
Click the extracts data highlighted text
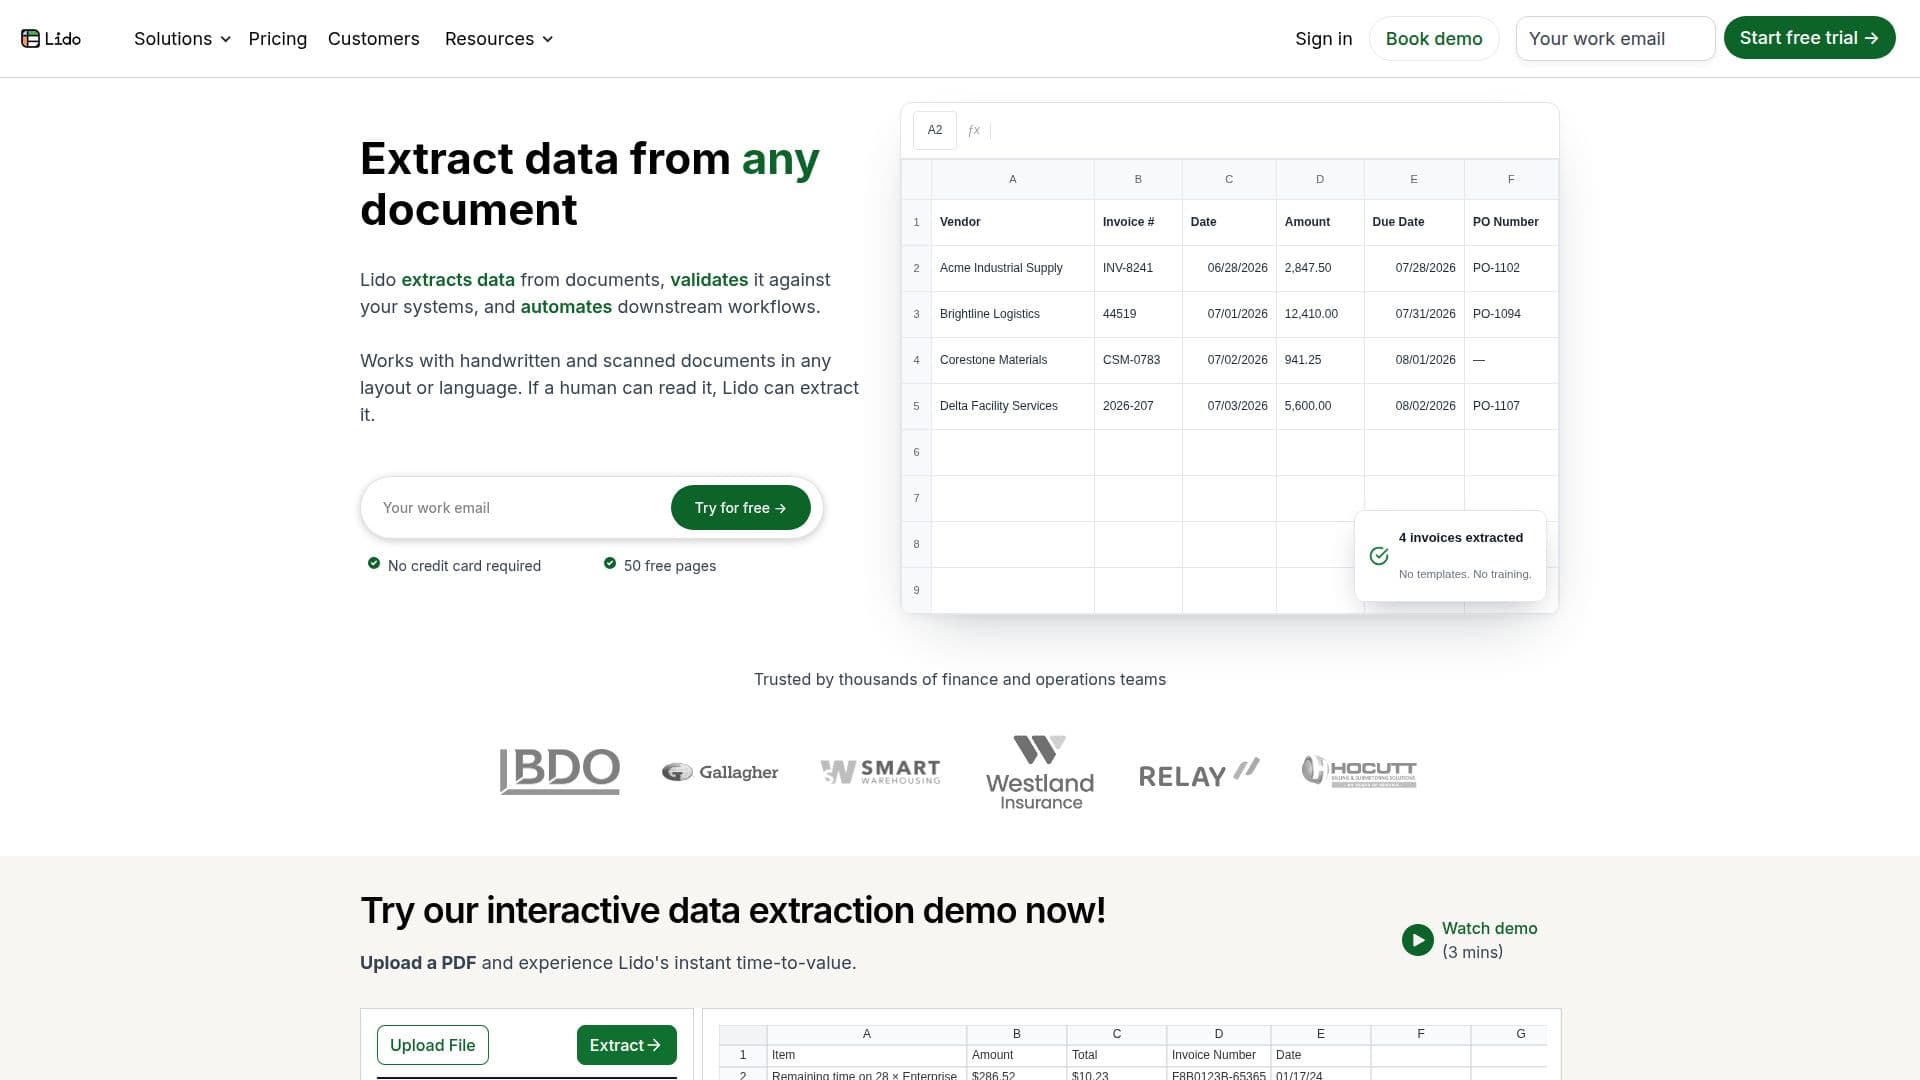[x=458, y=280]
